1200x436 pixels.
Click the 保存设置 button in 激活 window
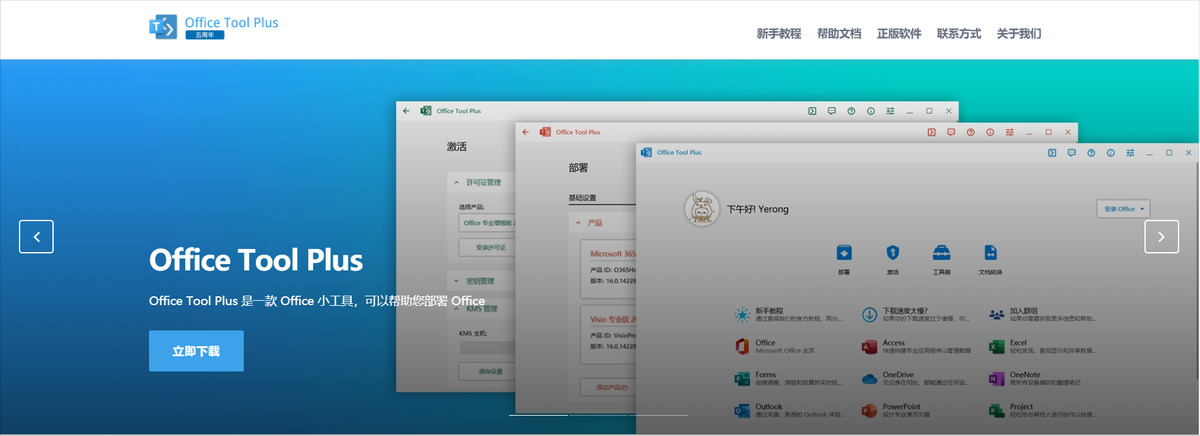click(487, 371)
